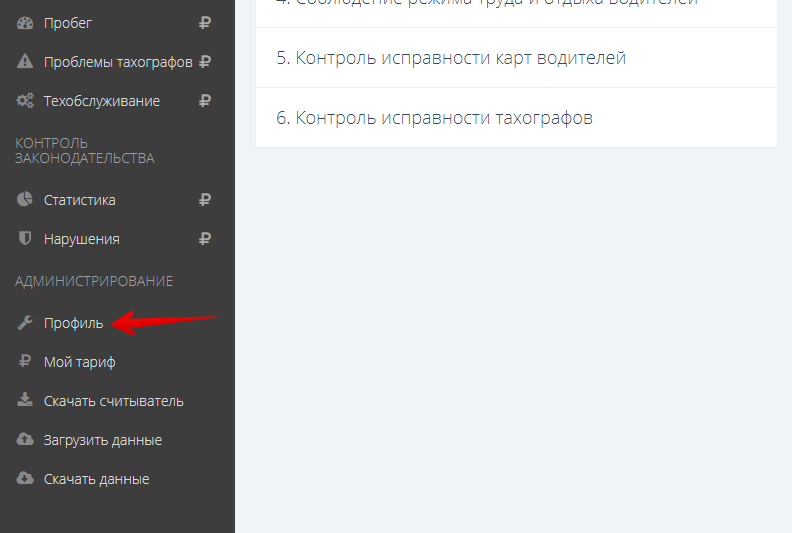Click the КОНТРОЛЬ ЗАКОНОДАТЕЛЬСТВА section heading
This screenshot has height=533, width=792.
(84, 151)
